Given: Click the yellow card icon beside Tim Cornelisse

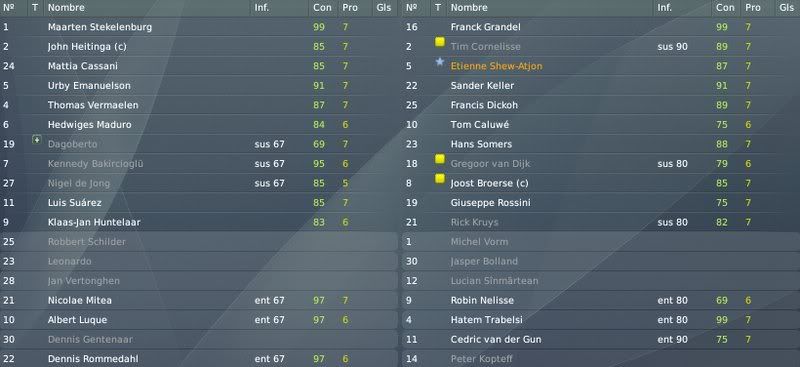Looking at the screenshot, I should 440,42.
